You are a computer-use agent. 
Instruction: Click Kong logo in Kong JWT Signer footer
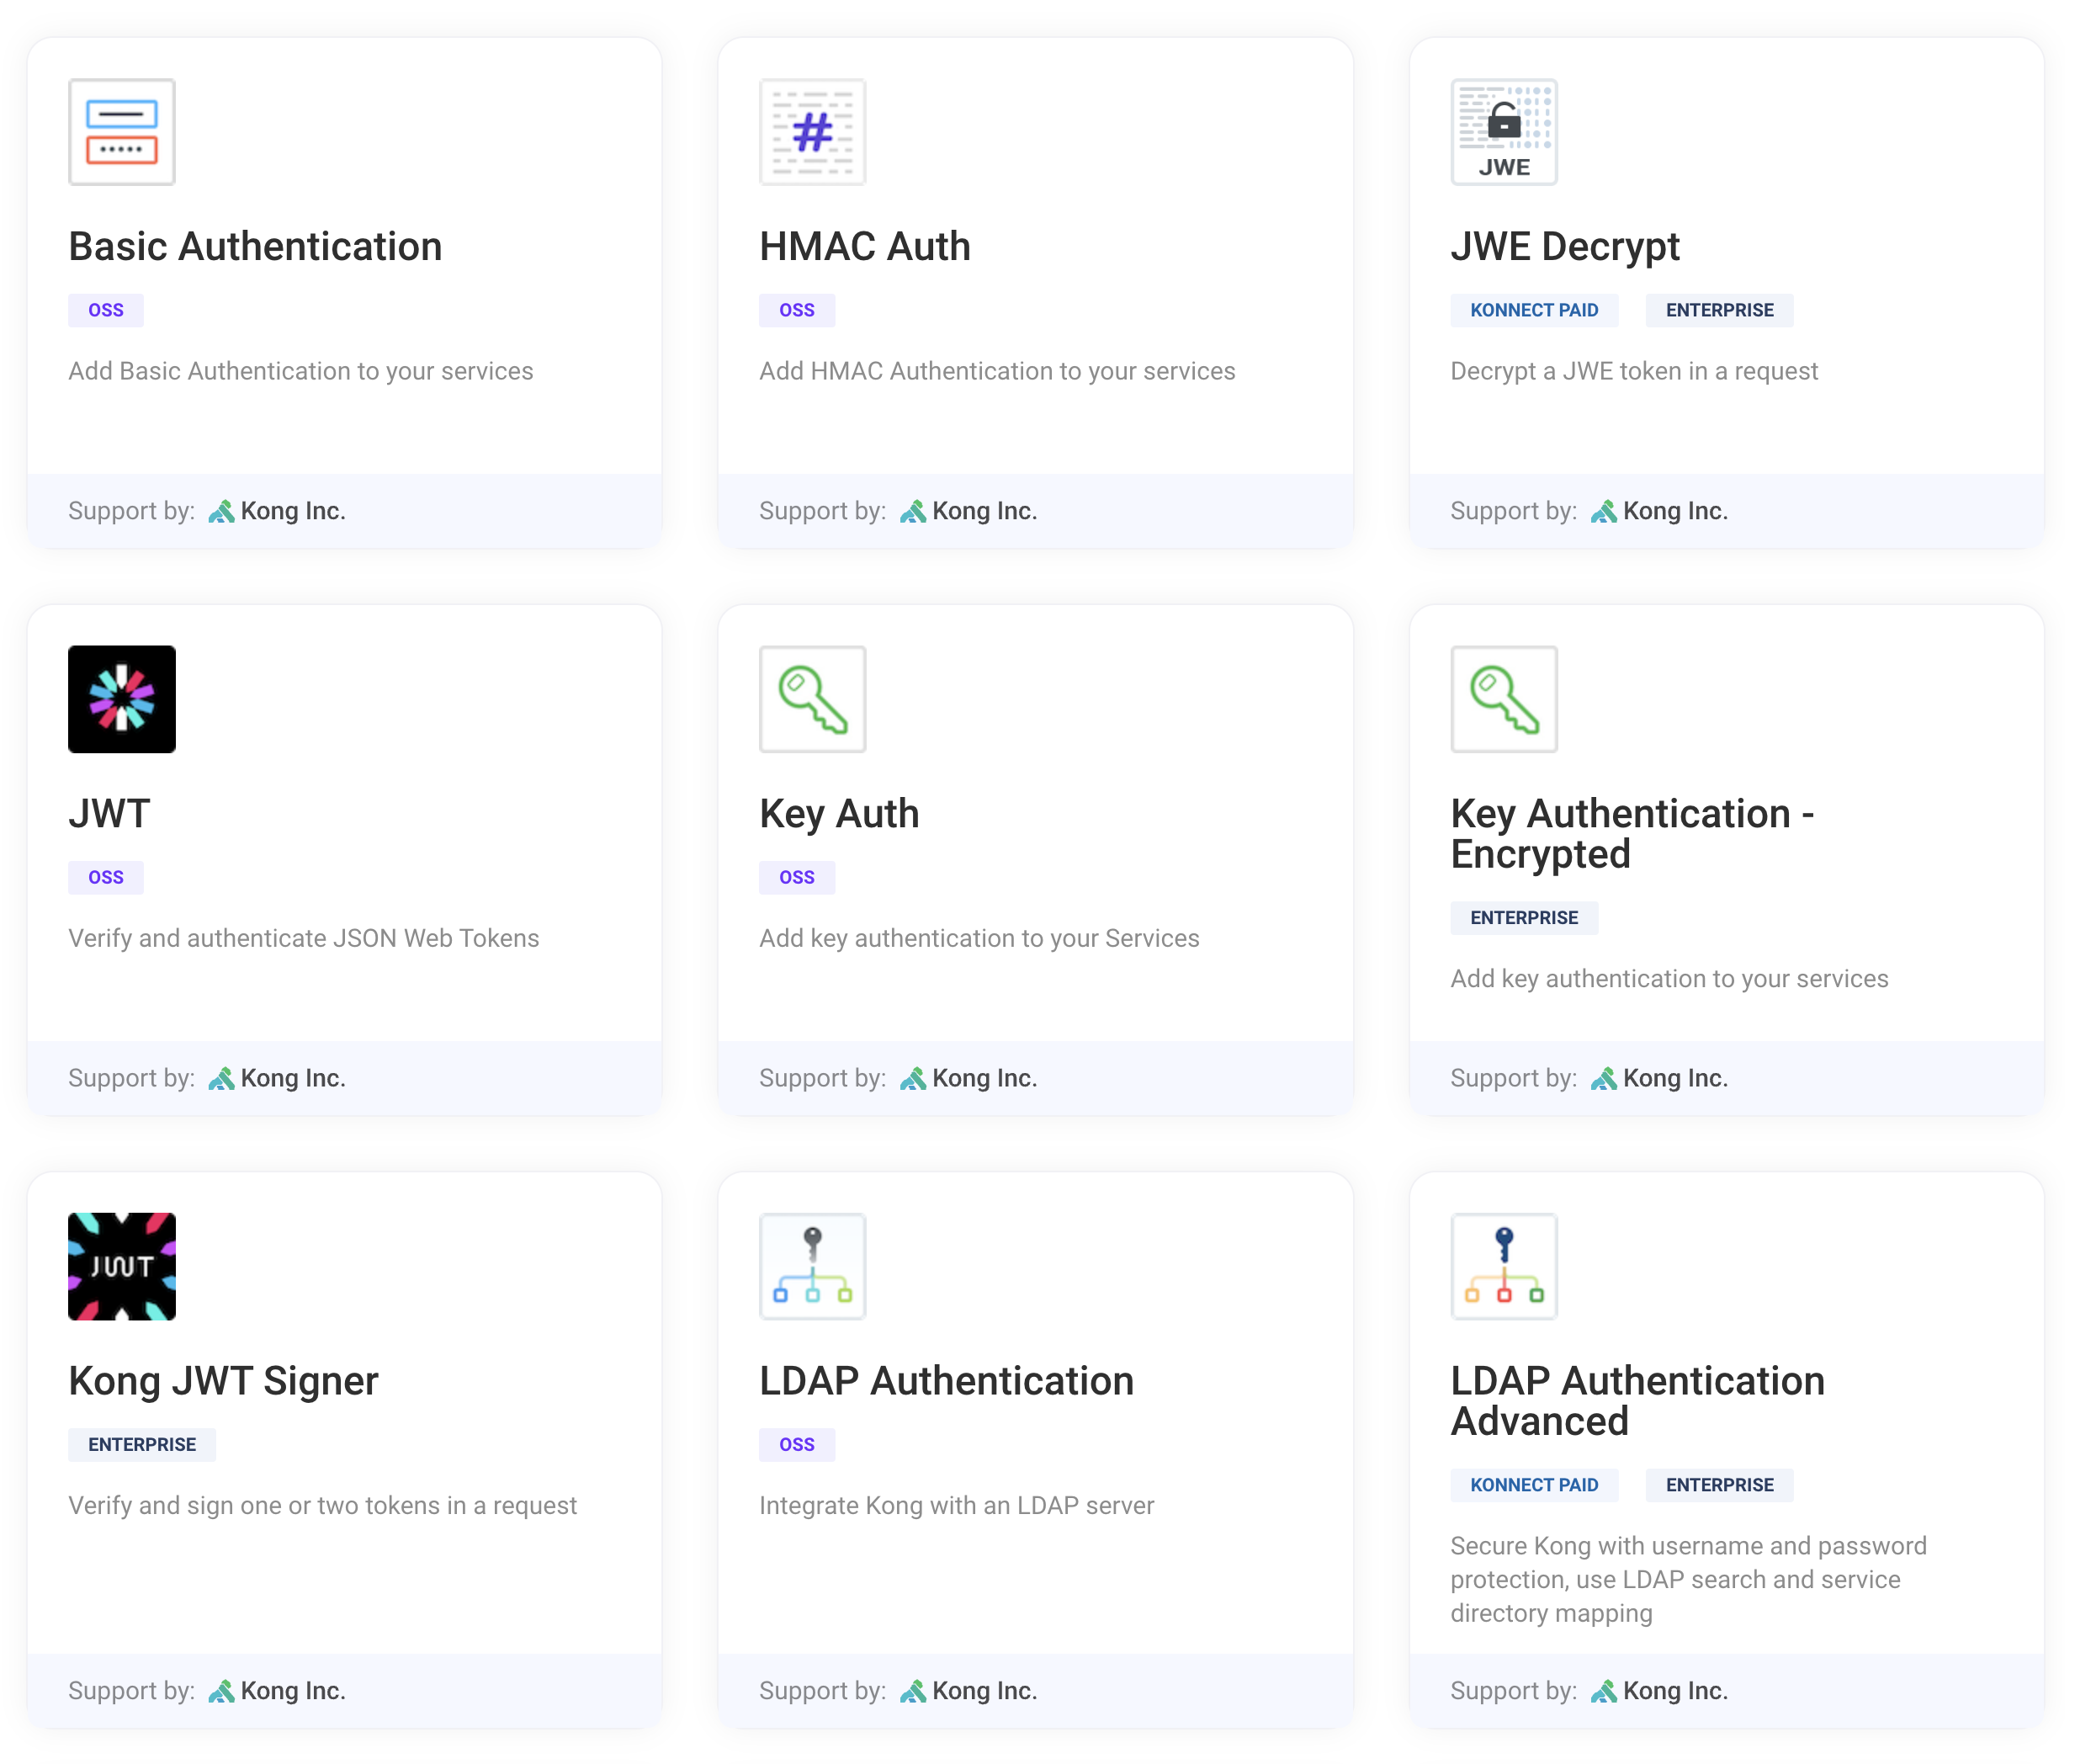(x=221, y=1691)
